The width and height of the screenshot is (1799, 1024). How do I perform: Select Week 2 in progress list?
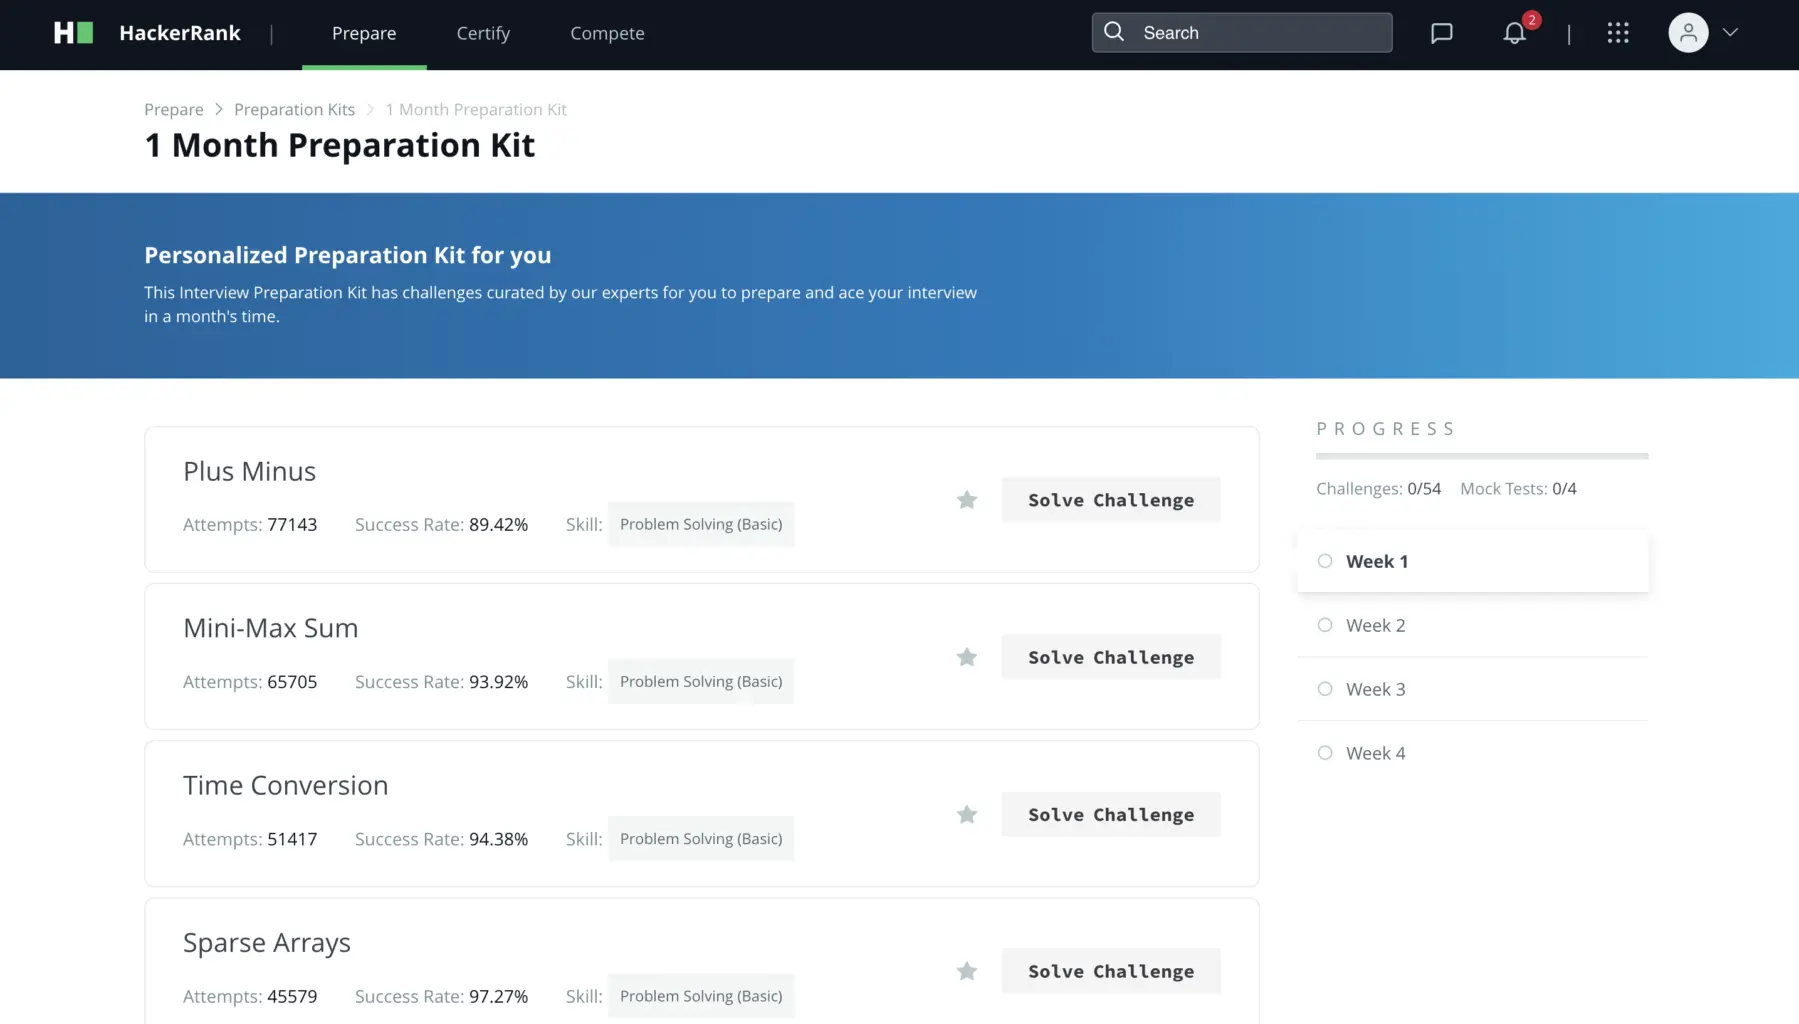tap(1375, 625)
